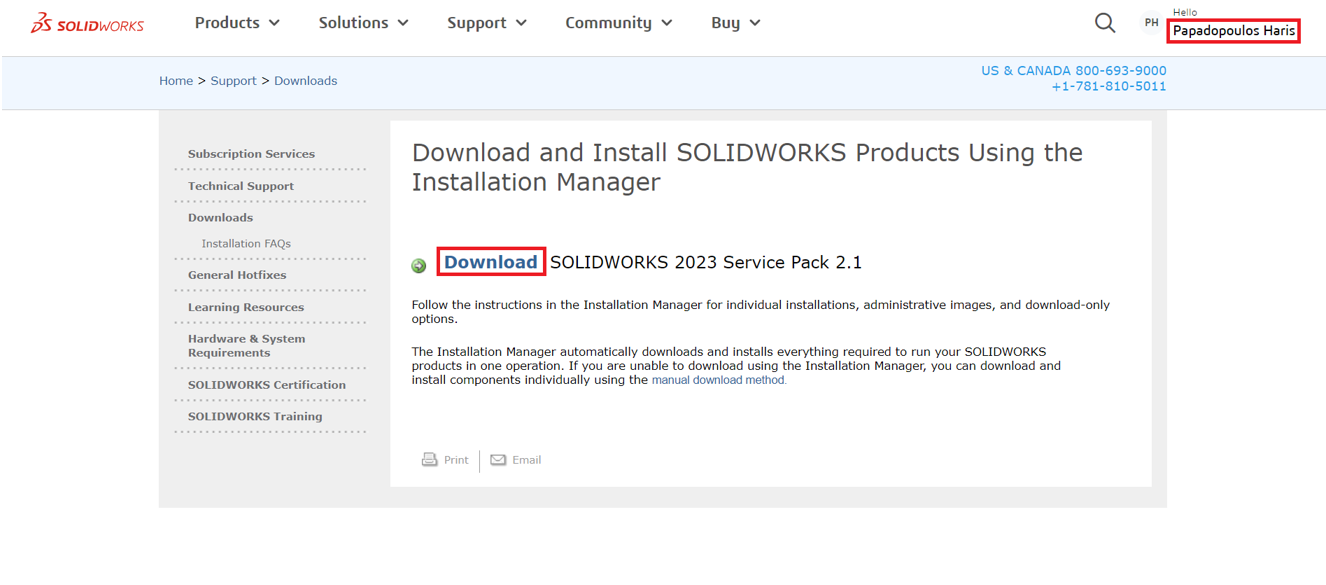Open the Buy menu

coord(735,23)
